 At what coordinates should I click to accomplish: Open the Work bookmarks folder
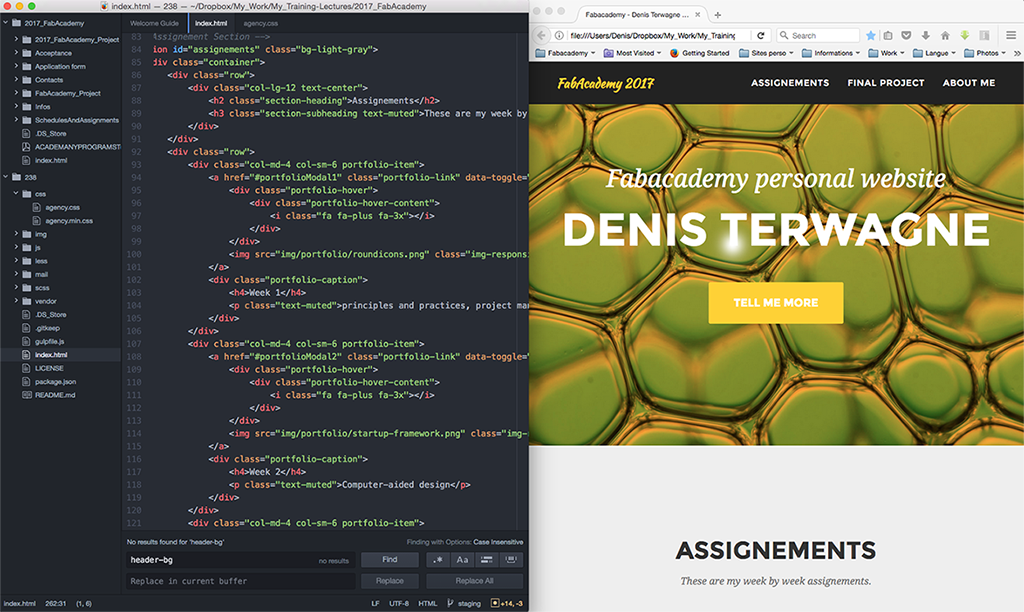point(887,53)
